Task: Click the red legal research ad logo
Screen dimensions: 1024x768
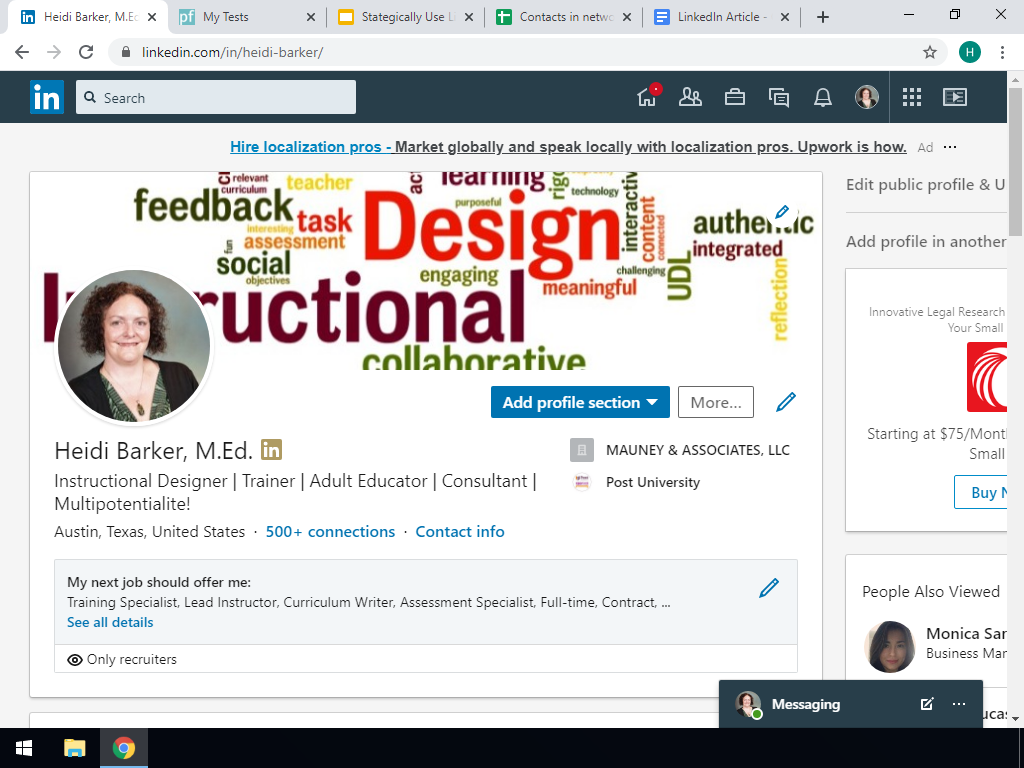Action: 987,377
